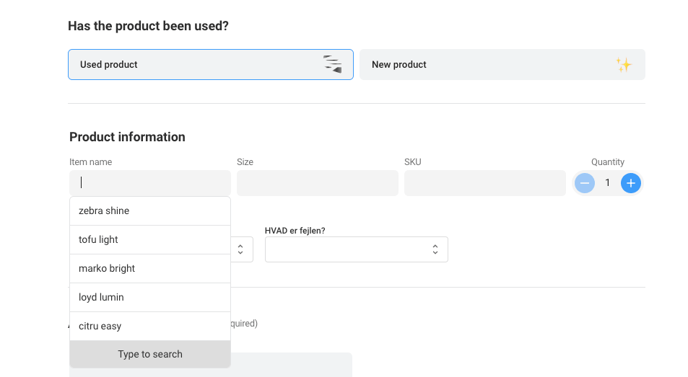Click the Type to search footer
The width and height of the screenshot is (688, 377).
click(x=150, y=354)
